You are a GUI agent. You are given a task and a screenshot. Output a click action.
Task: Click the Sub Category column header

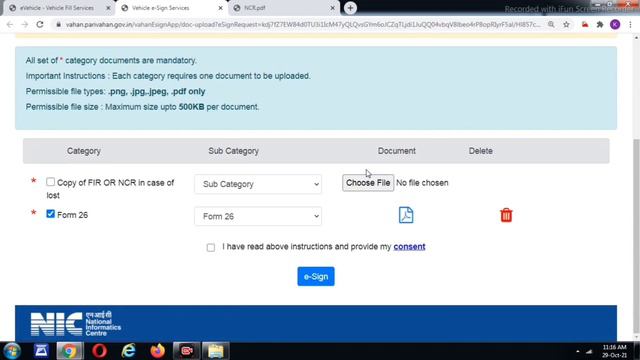click(x=233, y=151)
